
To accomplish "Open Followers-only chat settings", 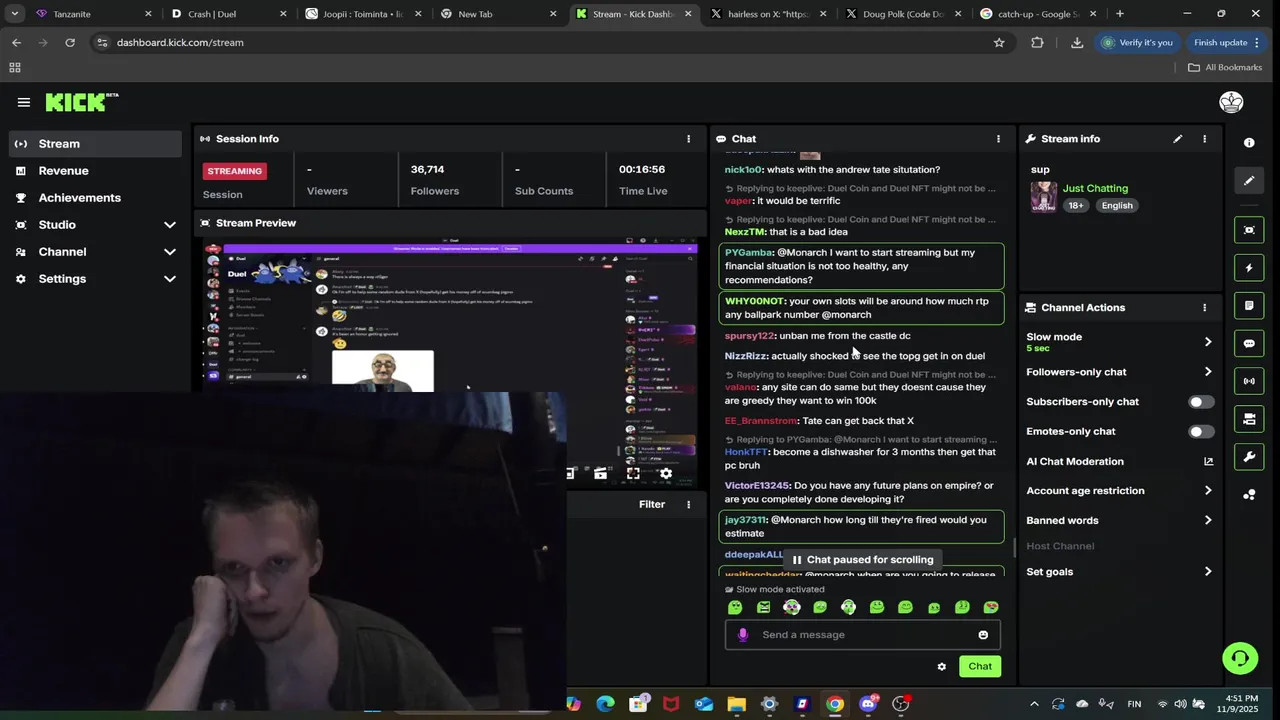I will (x=1119, y=372).
